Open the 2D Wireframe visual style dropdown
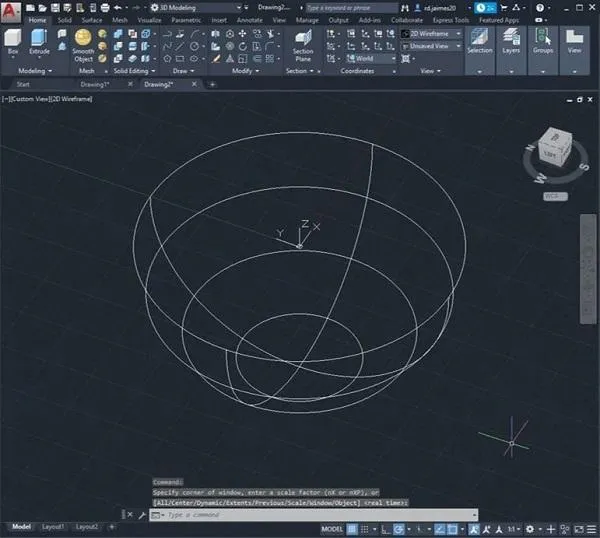 click(431, 33)
